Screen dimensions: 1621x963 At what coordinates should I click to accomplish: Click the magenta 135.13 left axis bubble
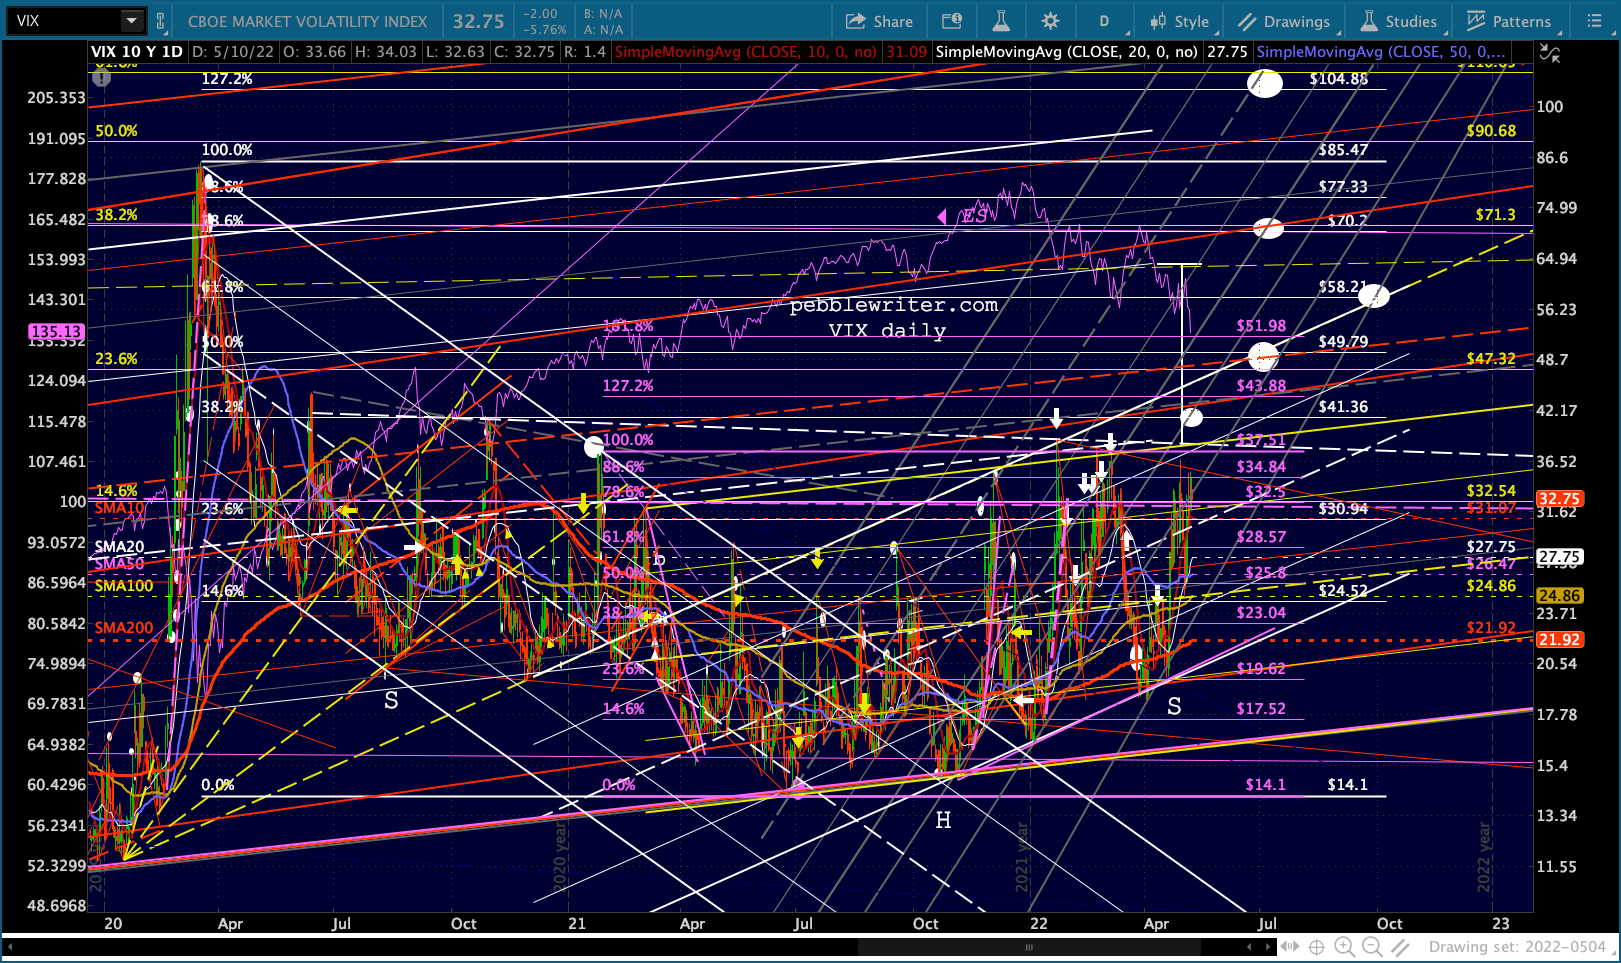click(x=56, y=331)
